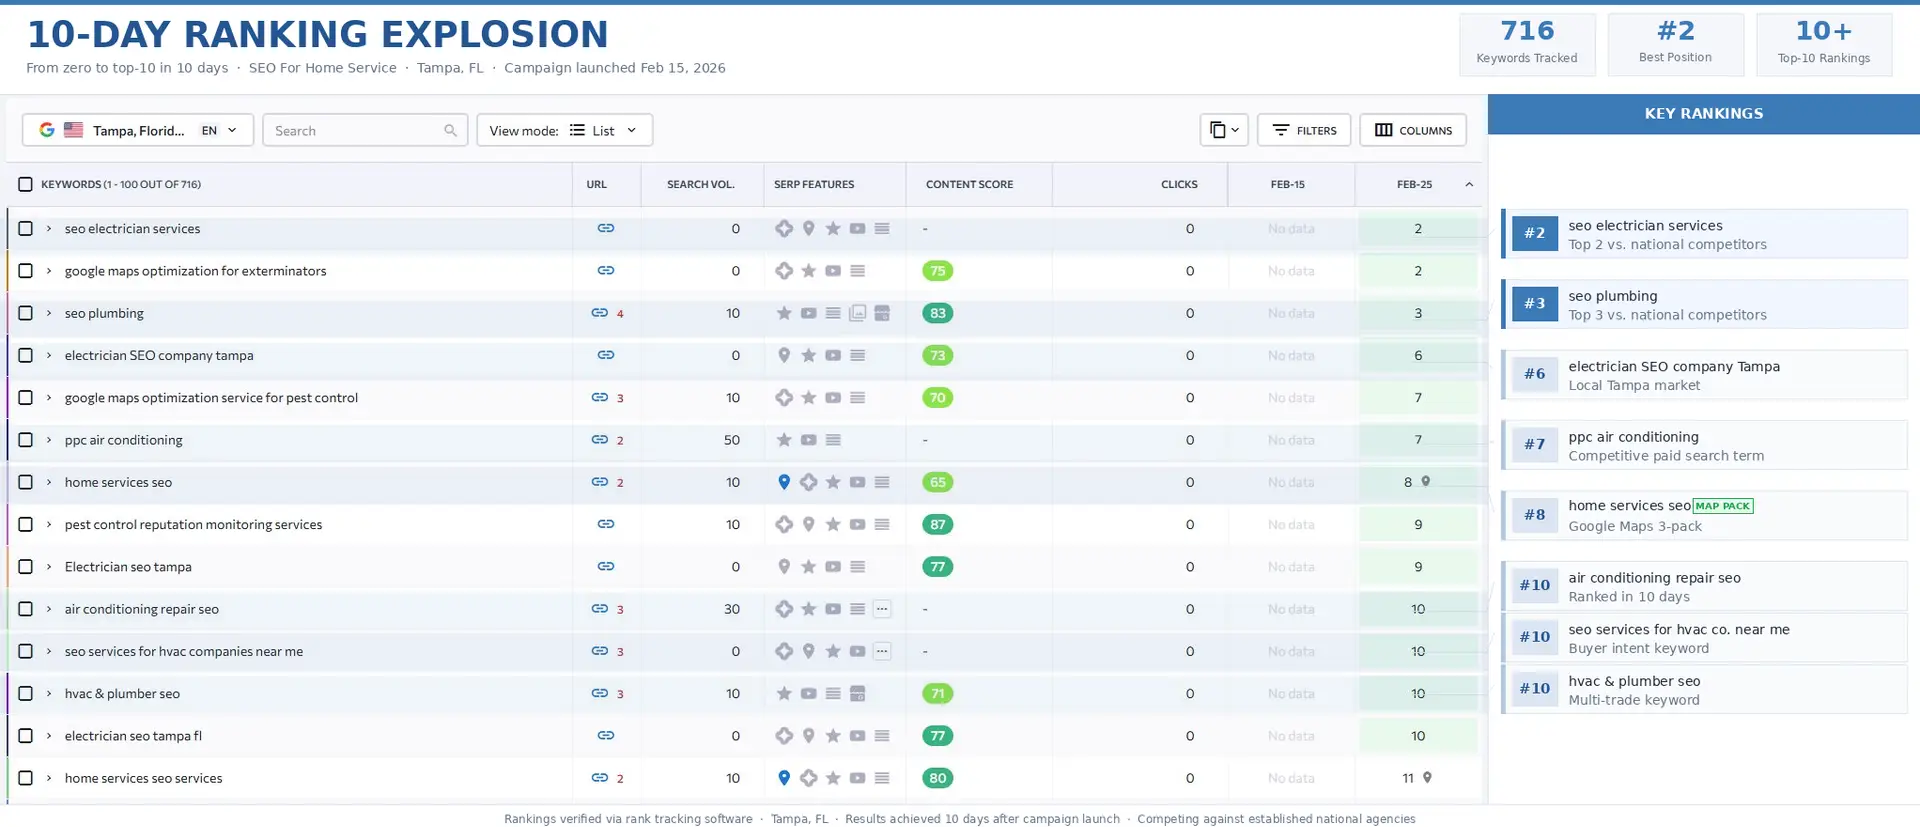Toggle the select-all keywords checkbox in header
The width and height of the screenshot is (1920, 827).
tap(25, 184)
